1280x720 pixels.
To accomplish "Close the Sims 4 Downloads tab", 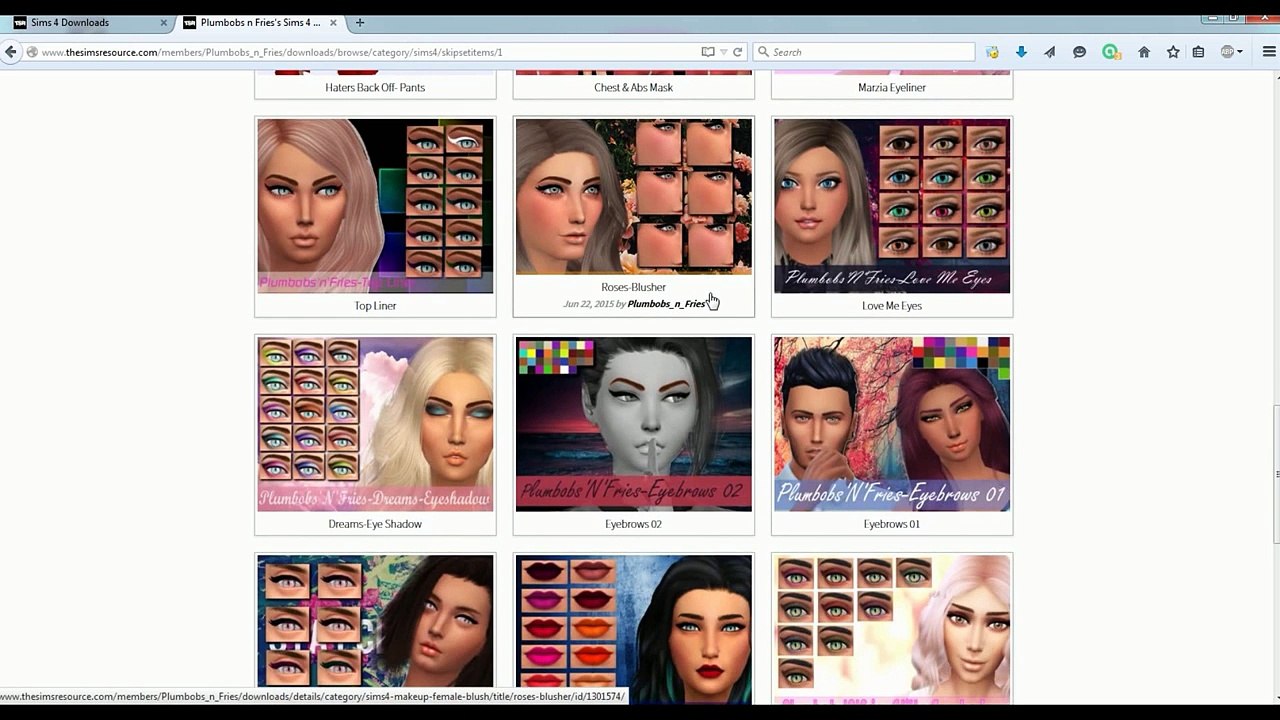I will (x=163, y=22).
